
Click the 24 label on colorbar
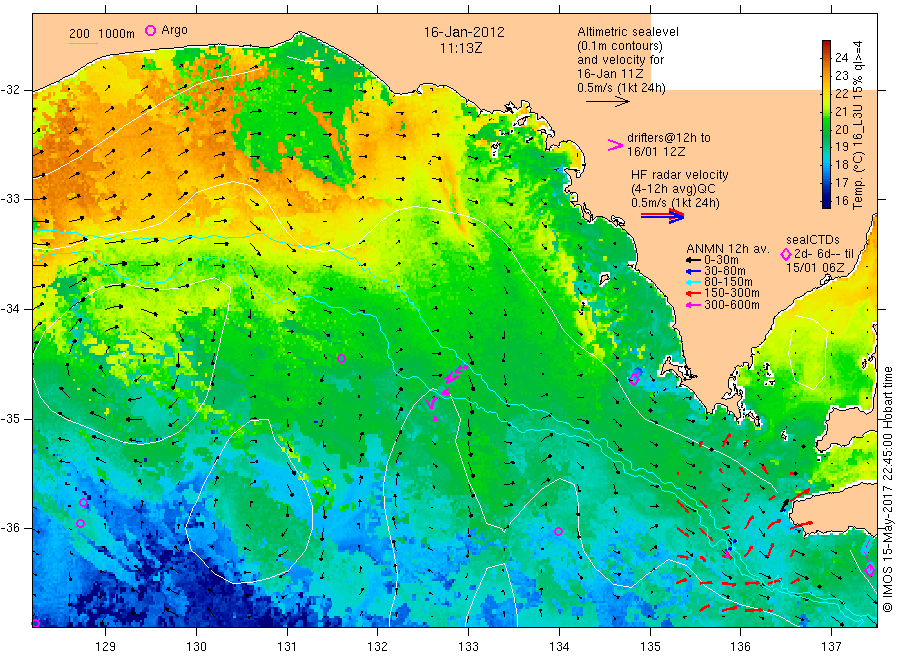click(841, 57)
